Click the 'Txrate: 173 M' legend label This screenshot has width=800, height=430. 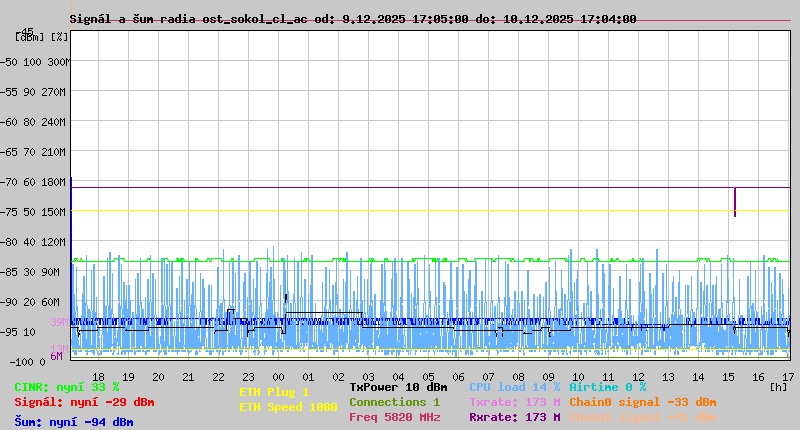(515, 402)
